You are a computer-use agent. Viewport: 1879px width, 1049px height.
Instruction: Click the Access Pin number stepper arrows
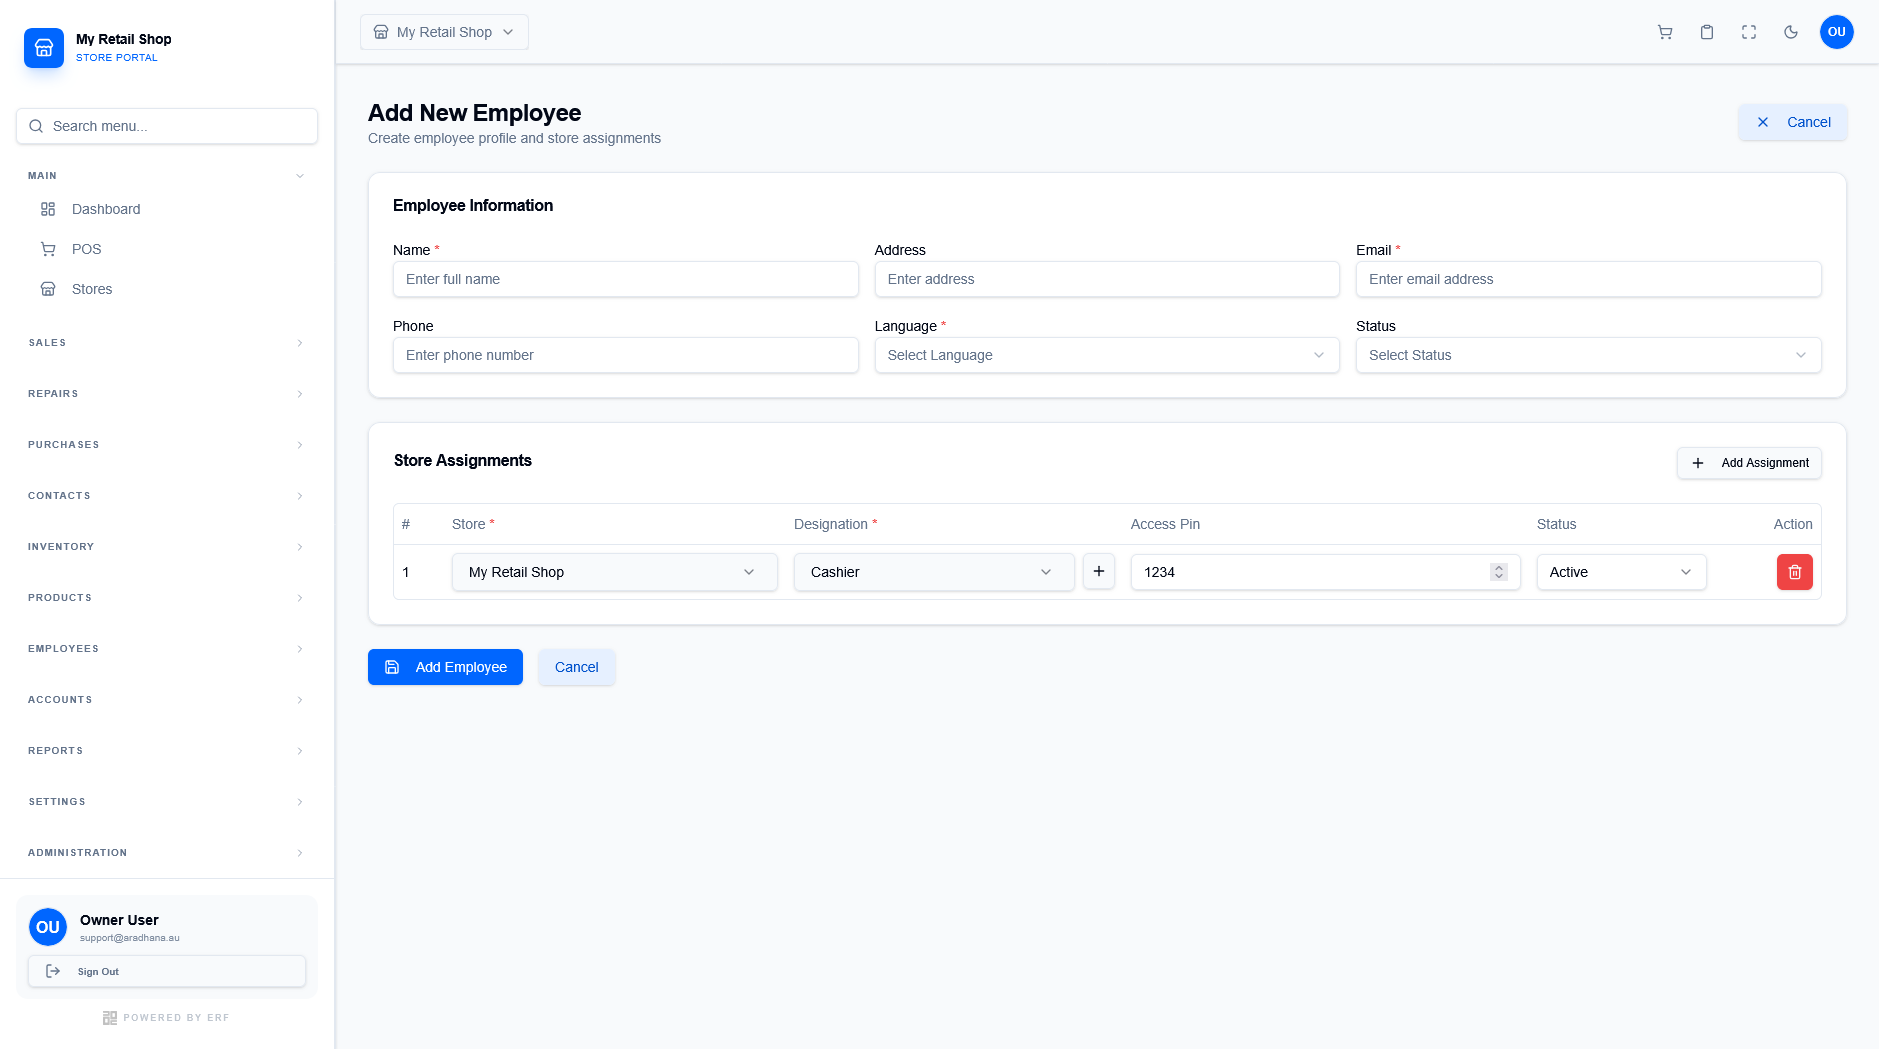tap(1498, 572)
